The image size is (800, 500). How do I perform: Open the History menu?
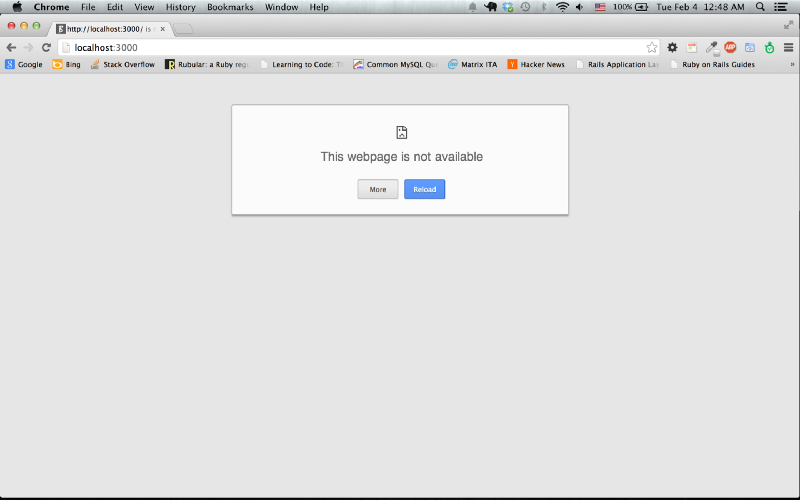click(x=180, y=7)
